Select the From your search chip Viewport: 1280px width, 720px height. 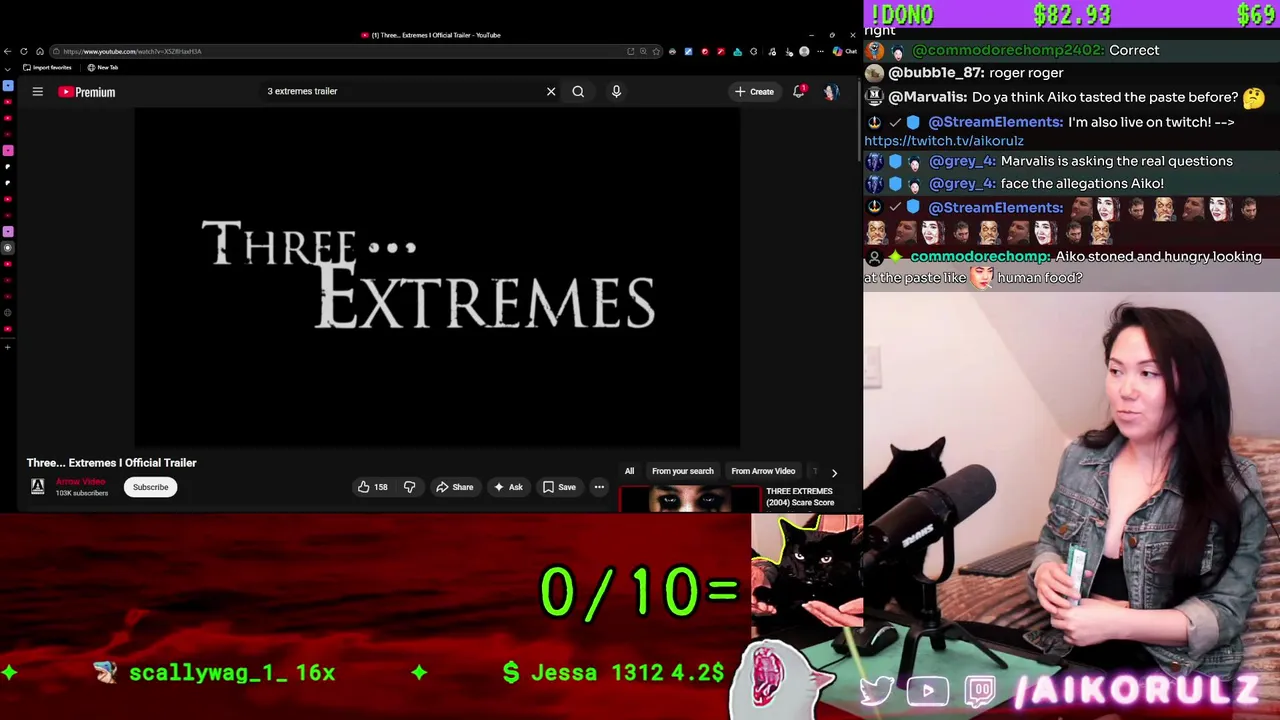coord(683,471)
